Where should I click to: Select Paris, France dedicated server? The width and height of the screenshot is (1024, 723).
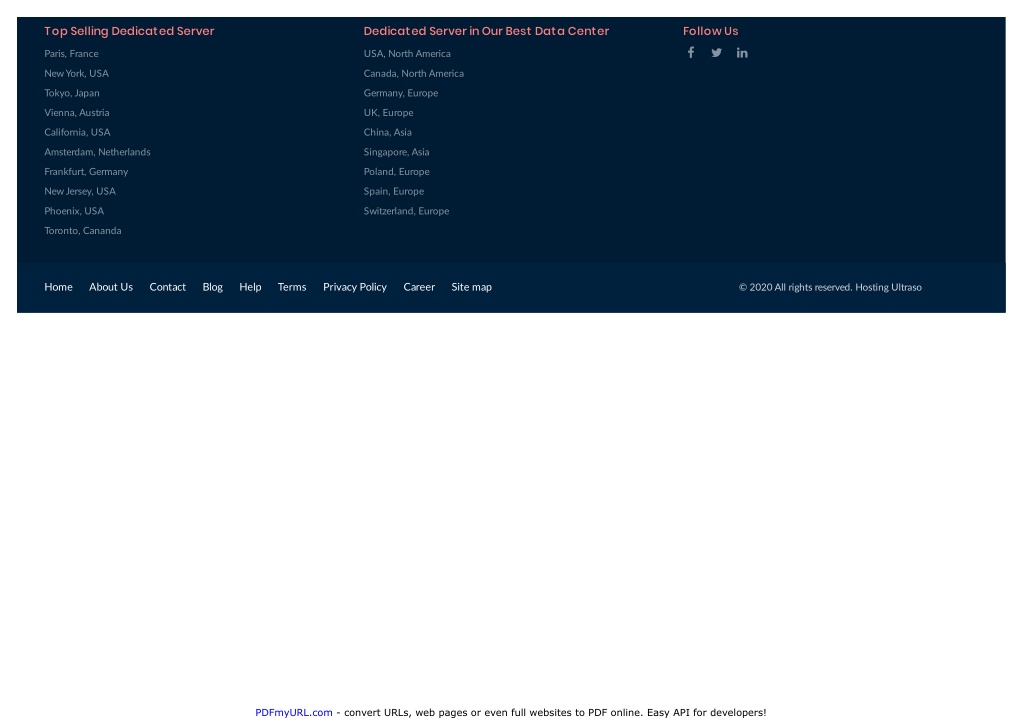[x=71, y=54]
